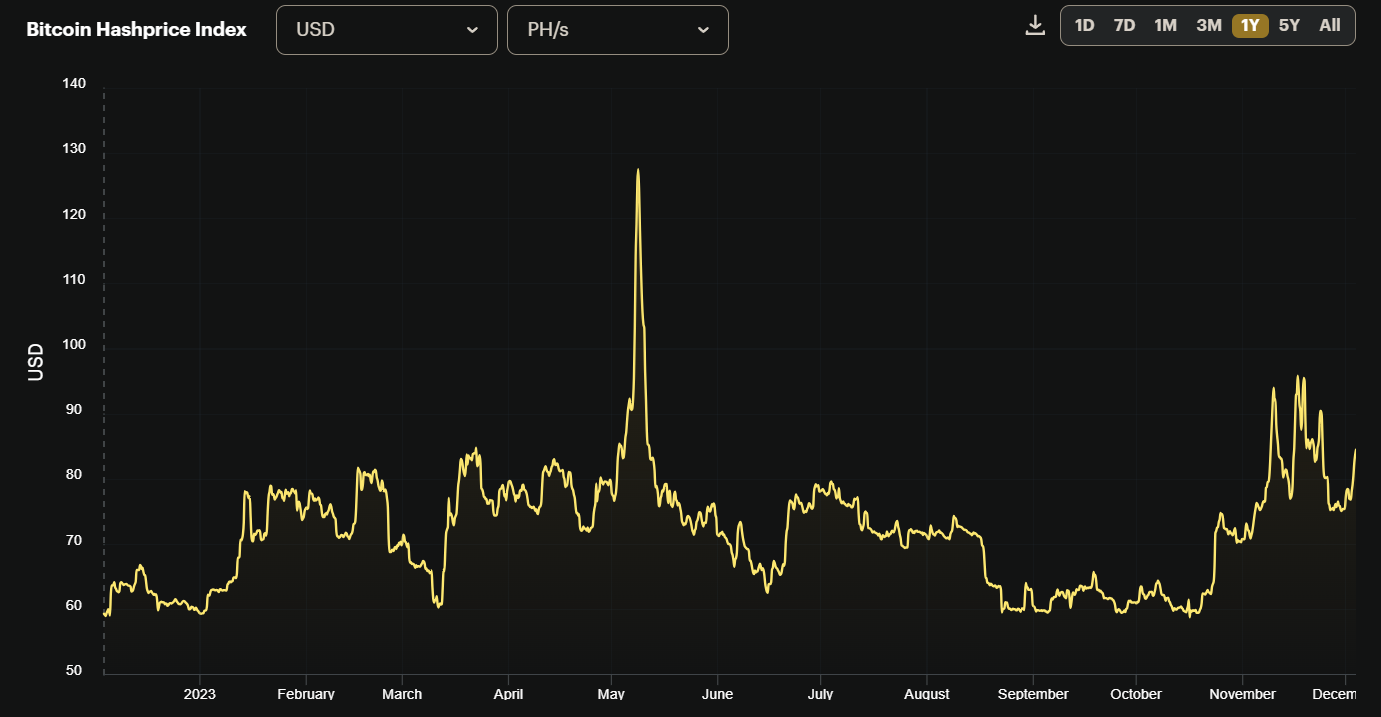The width and height of the screenshot is (1381, 717).
Task: Click the October x-axis label
Action: pyautogui.click(x=1136, y=694)
